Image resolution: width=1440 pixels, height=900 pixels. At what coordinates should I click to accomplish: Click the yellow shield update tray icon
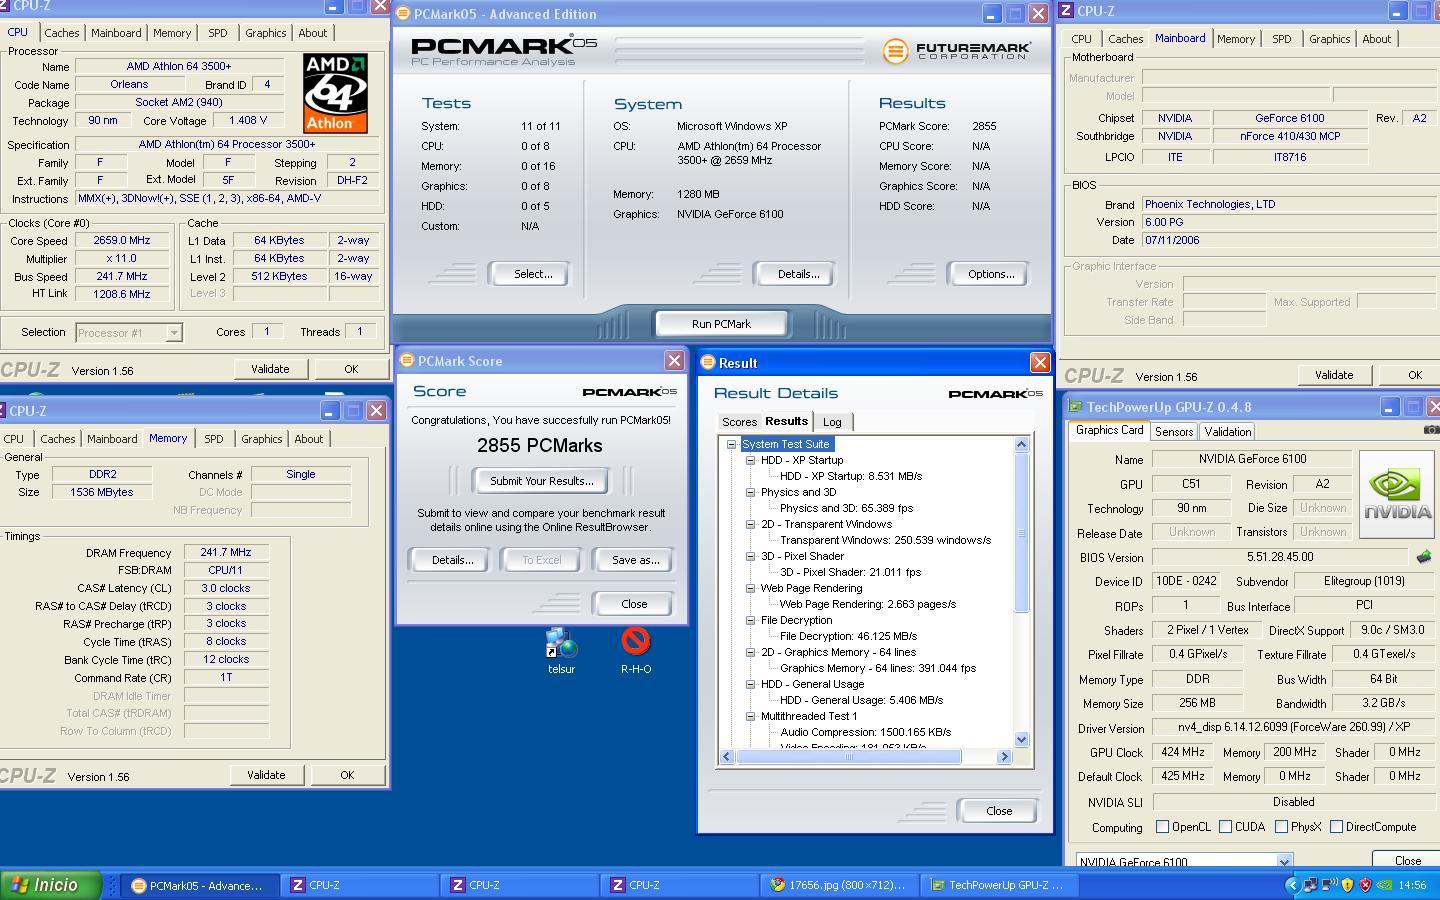(x=1348, y=885)
